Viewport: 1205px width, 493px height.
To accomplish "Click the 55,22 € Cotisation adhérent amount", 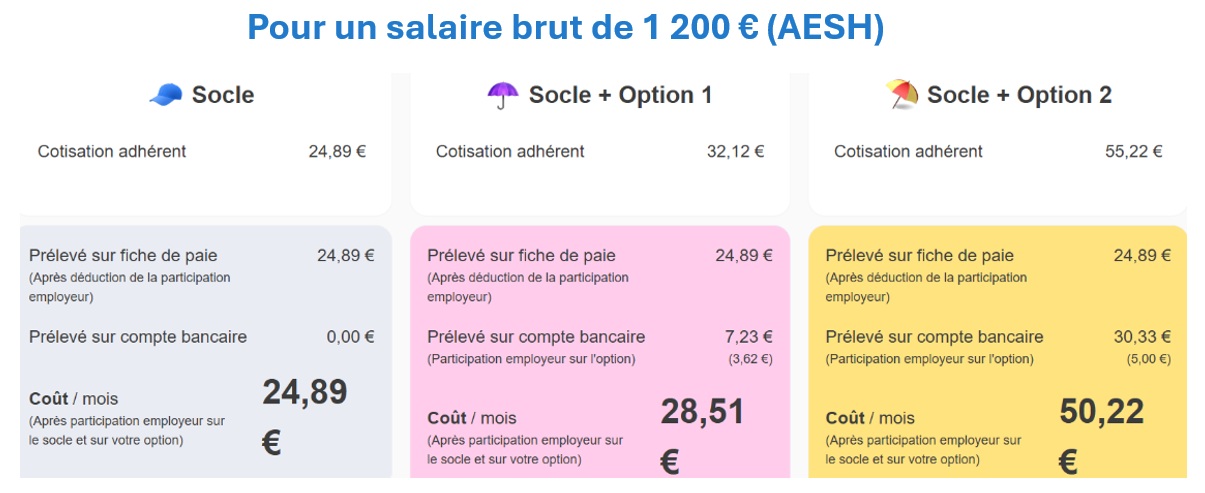I will tap(1133, 152).
